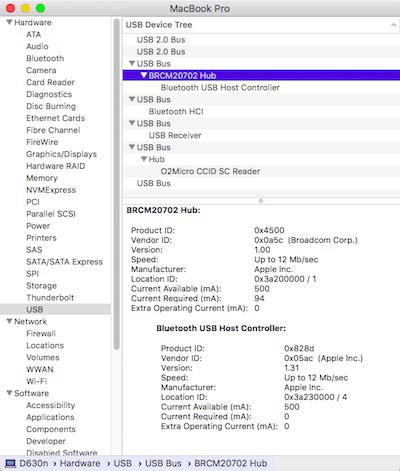Click USB Device Tree column header sort arrow
400x471 pixels.
coord(393,25)
